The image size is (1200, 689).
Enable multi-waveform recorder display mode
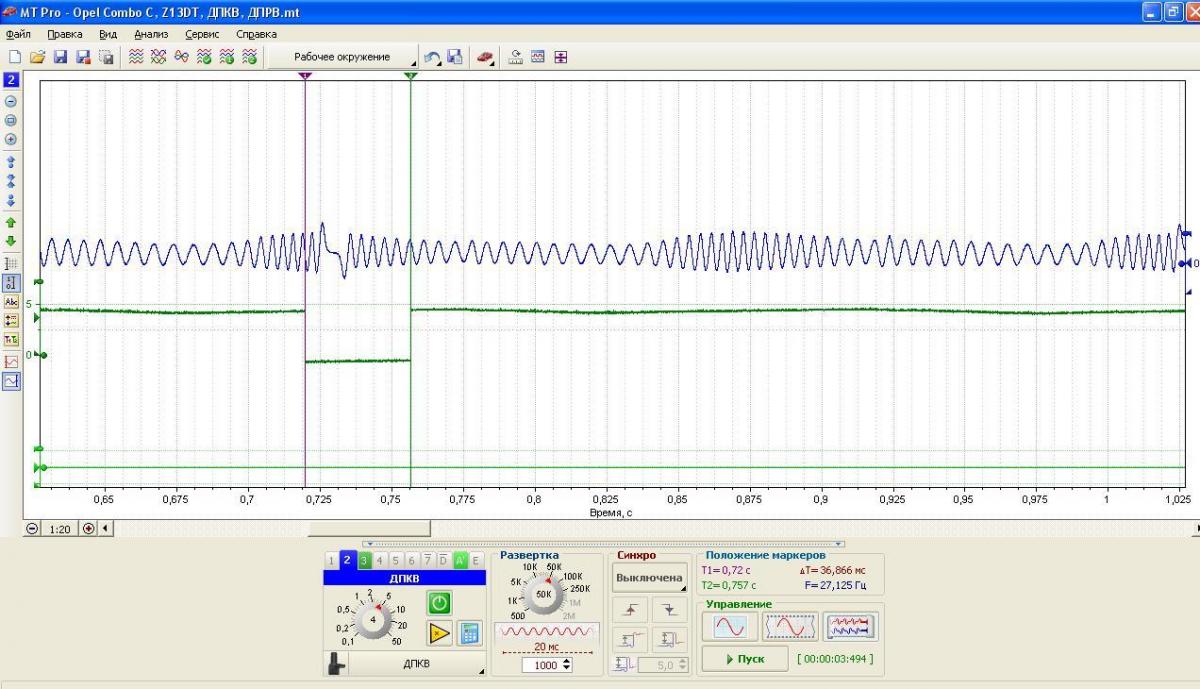pos(851,627)
